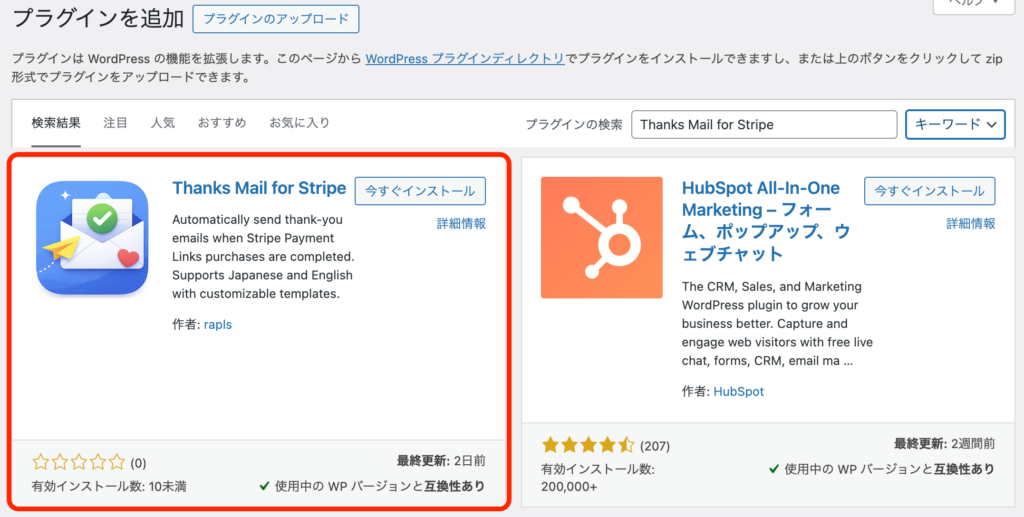Install HubSpot plugin with 今すぐインストール
The width and height of the screenshot is (1024, 517).
pyautogui.click(x=929, y=191)
